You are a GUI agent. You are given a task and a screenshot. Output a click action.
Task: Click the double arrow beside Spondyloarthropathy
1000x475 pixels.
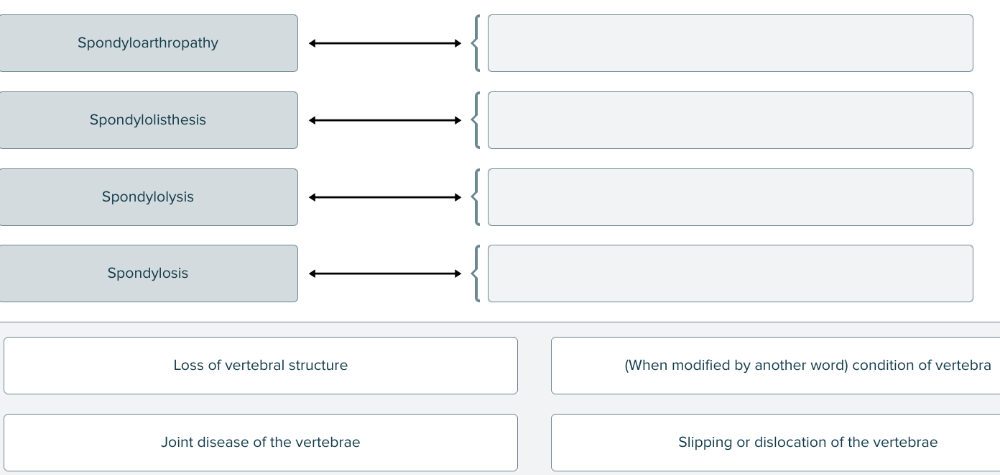pyautogui.click(x=385, y=43)
